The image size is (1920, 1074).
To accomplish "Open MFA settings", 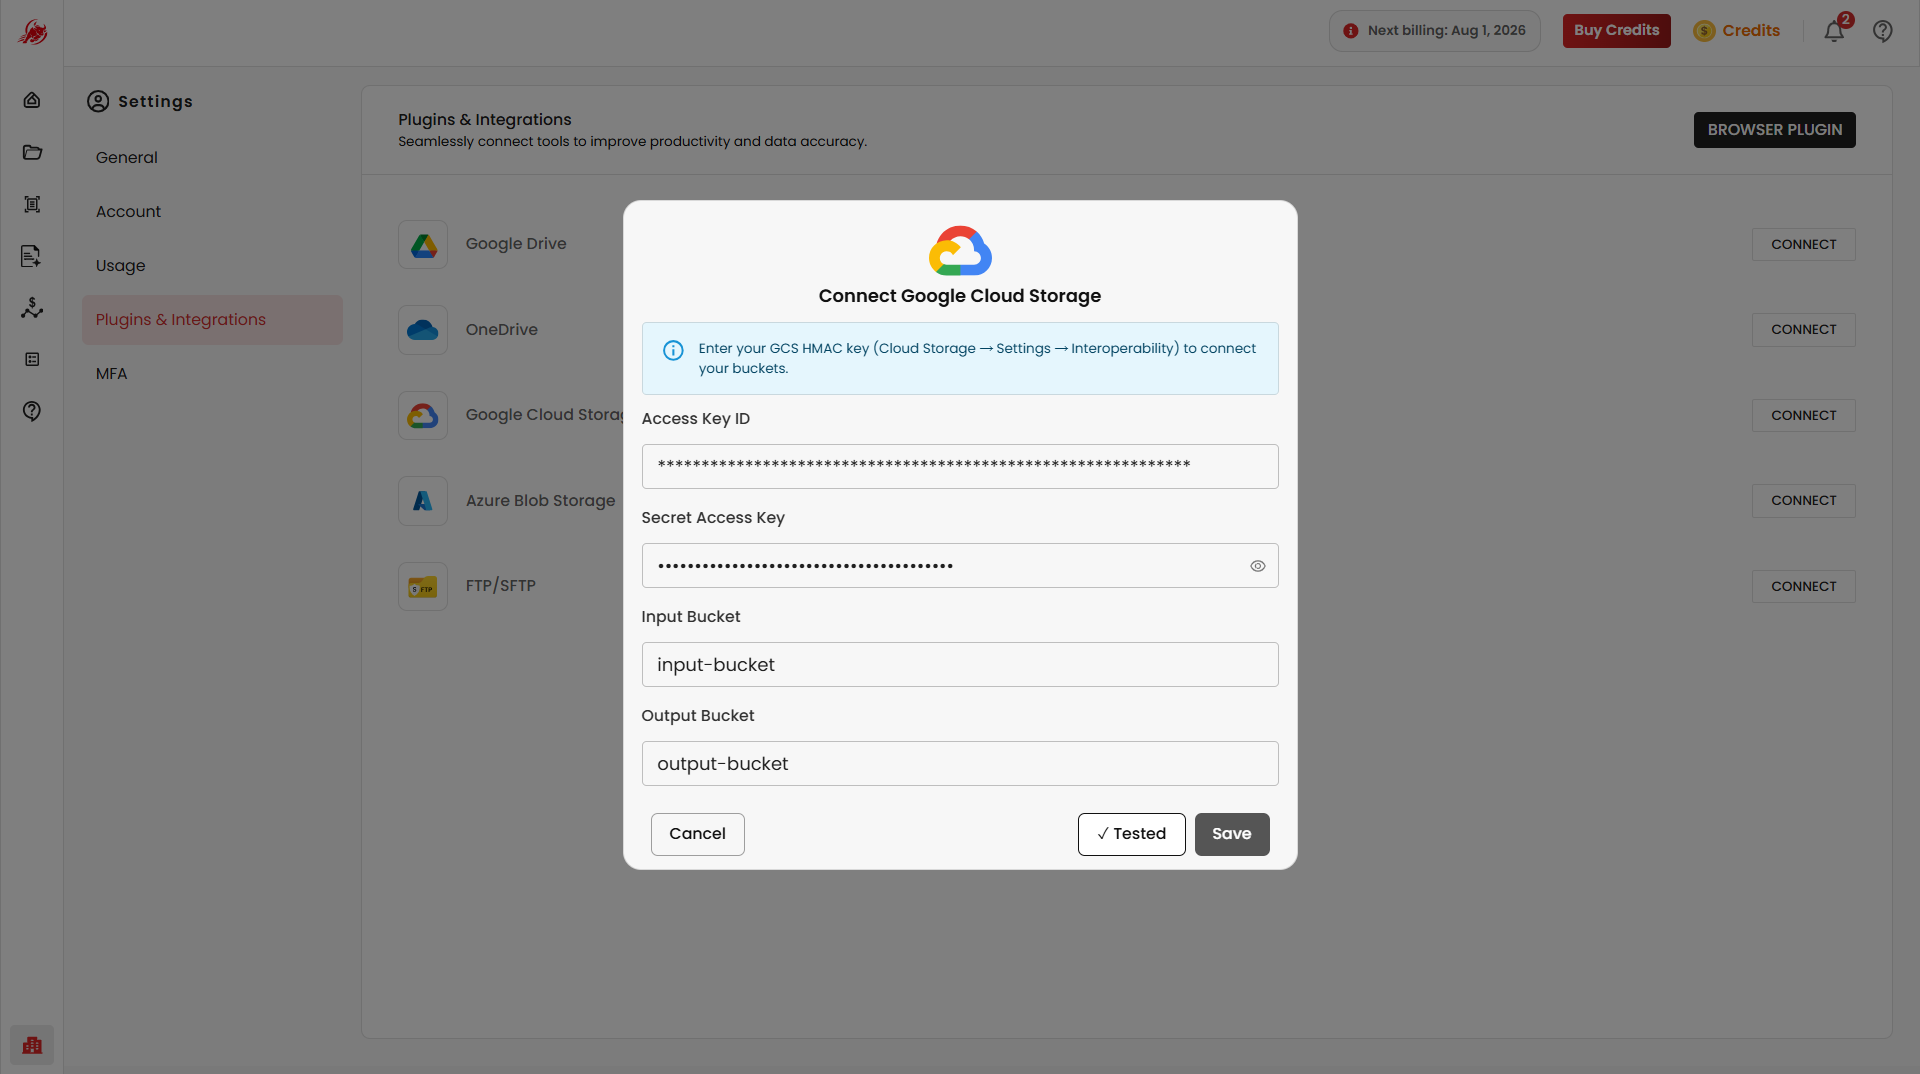I will [111, 374].
